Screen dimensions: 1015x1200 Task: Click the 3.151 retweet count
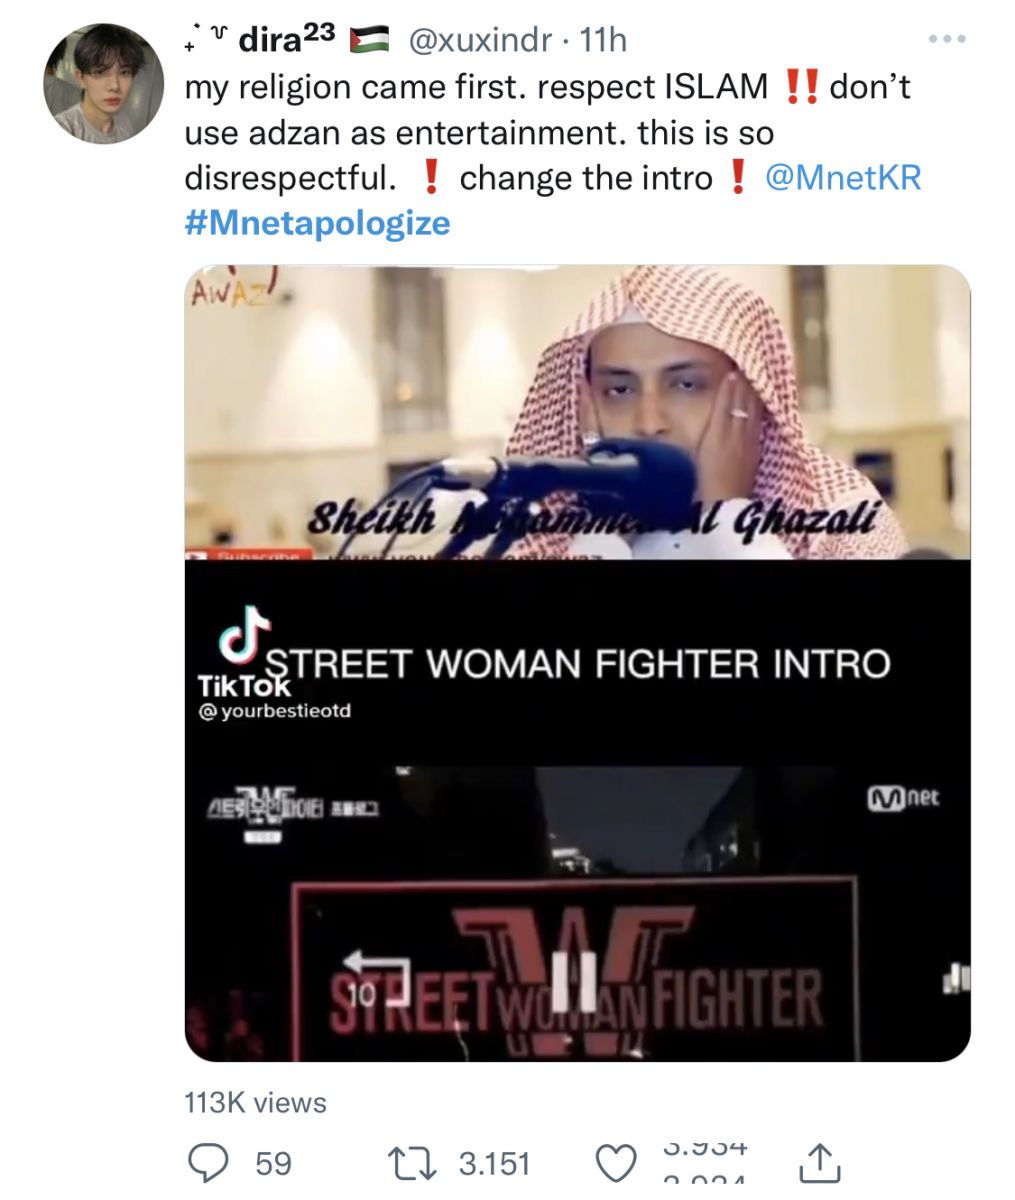click(494, 1164)
